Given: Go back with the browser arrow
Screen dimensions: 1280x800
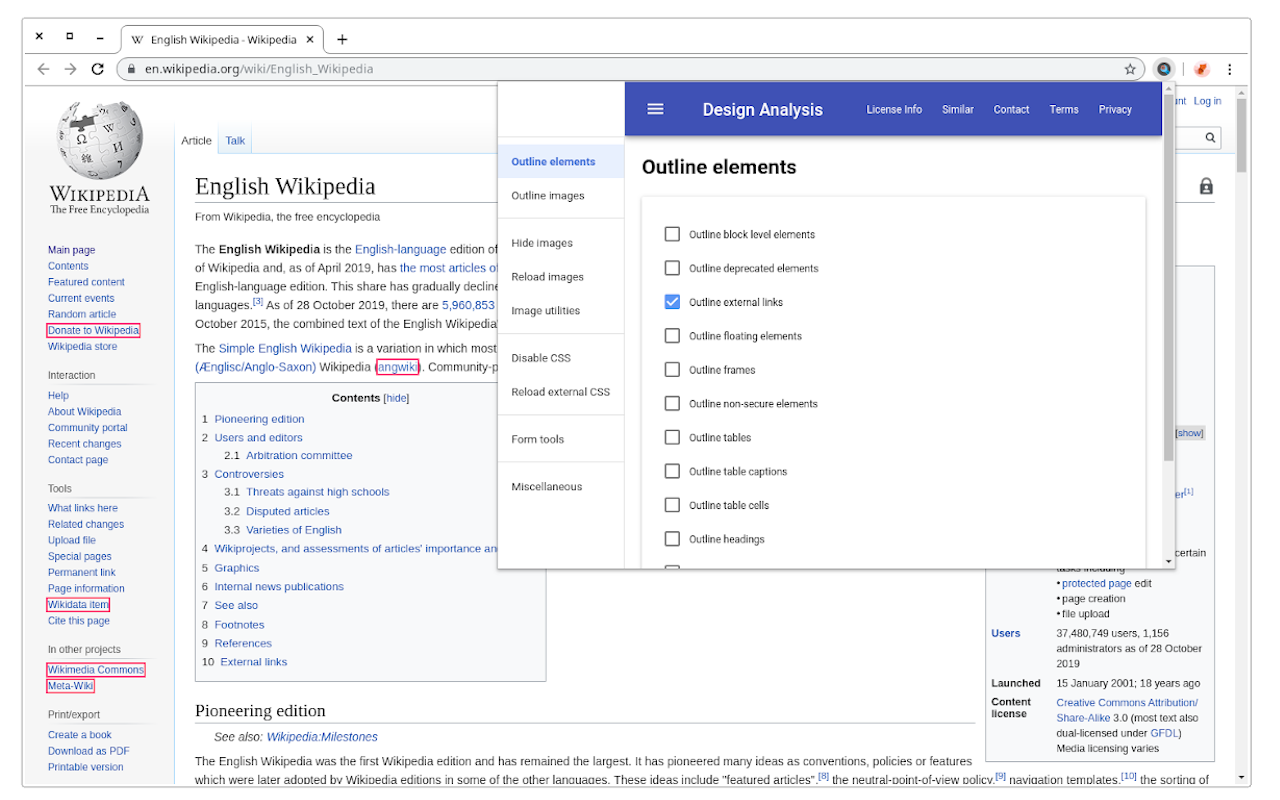Looking at the screenshot, I should pos(43,69).
